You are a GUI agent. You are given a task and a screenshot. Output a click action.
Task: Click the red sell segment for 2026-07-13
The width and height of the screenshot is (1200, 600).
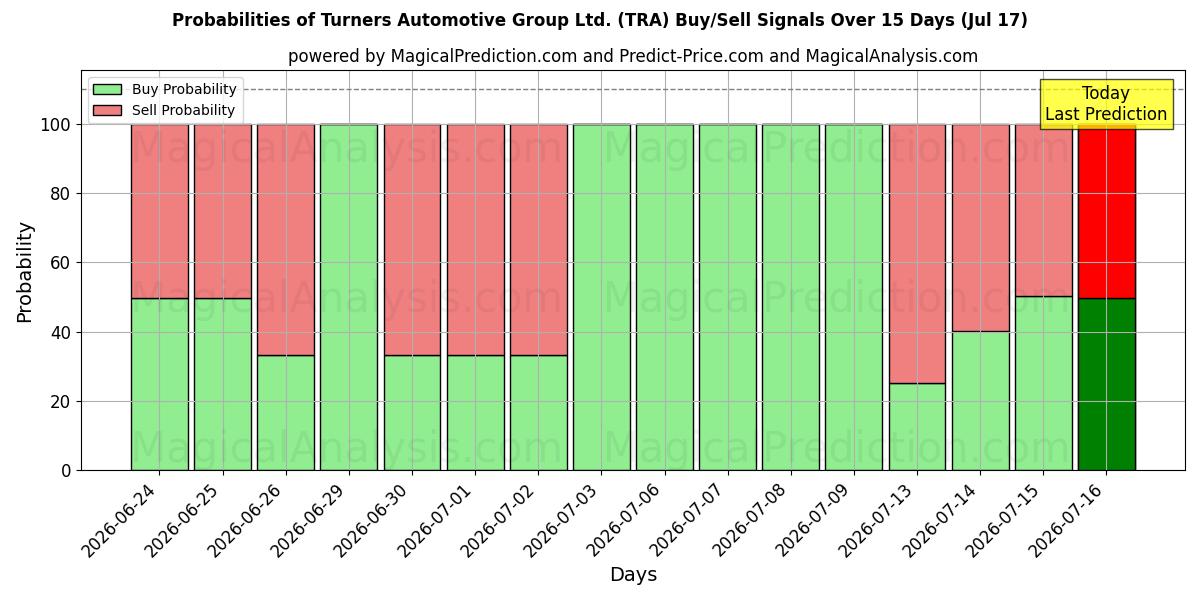[x=917, y=254]
